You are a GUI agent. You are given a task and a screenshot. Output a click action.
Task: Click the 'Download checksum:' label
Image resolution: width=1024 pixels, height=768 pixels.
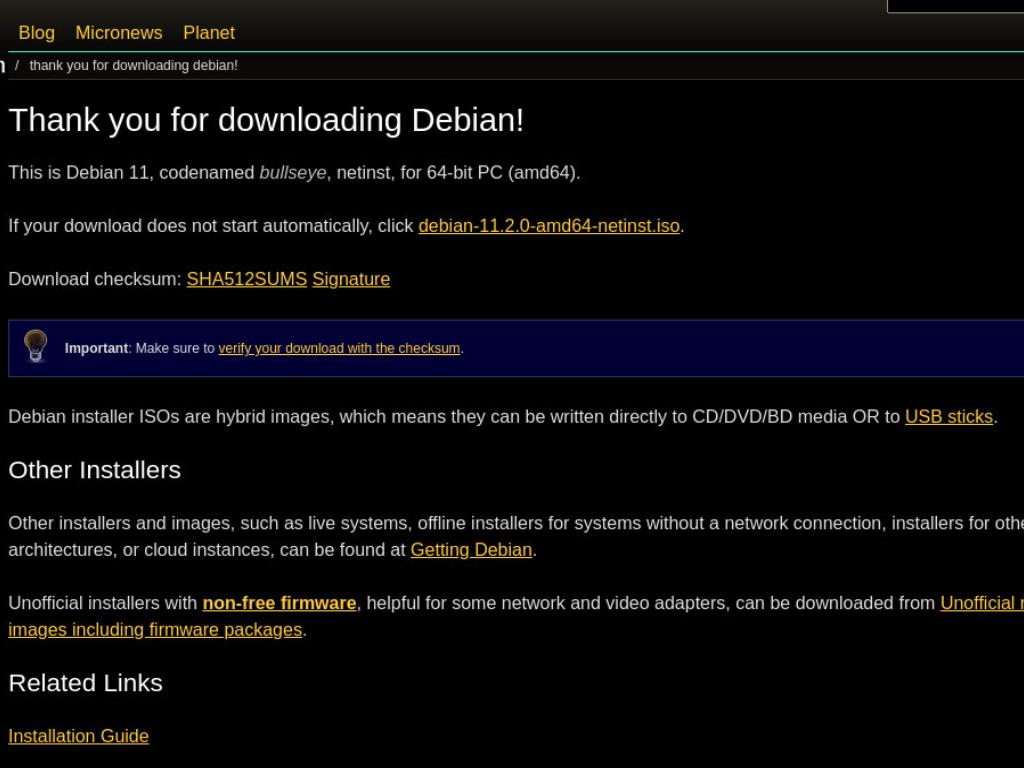coord(95,279)
